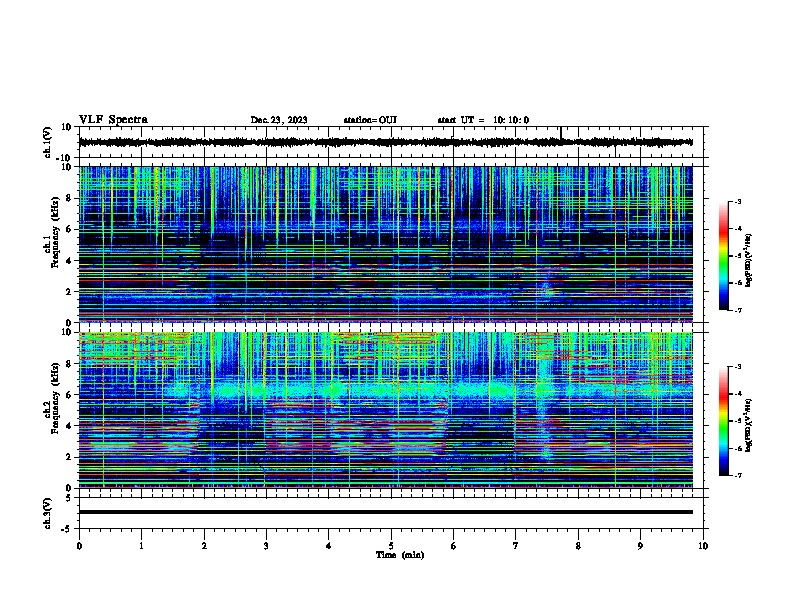Image resolution: width=792 pixels, height=612 pixels.
Task: Click the log(PSD) label beside ch.2 colorbar
Action: coord(749,425)
